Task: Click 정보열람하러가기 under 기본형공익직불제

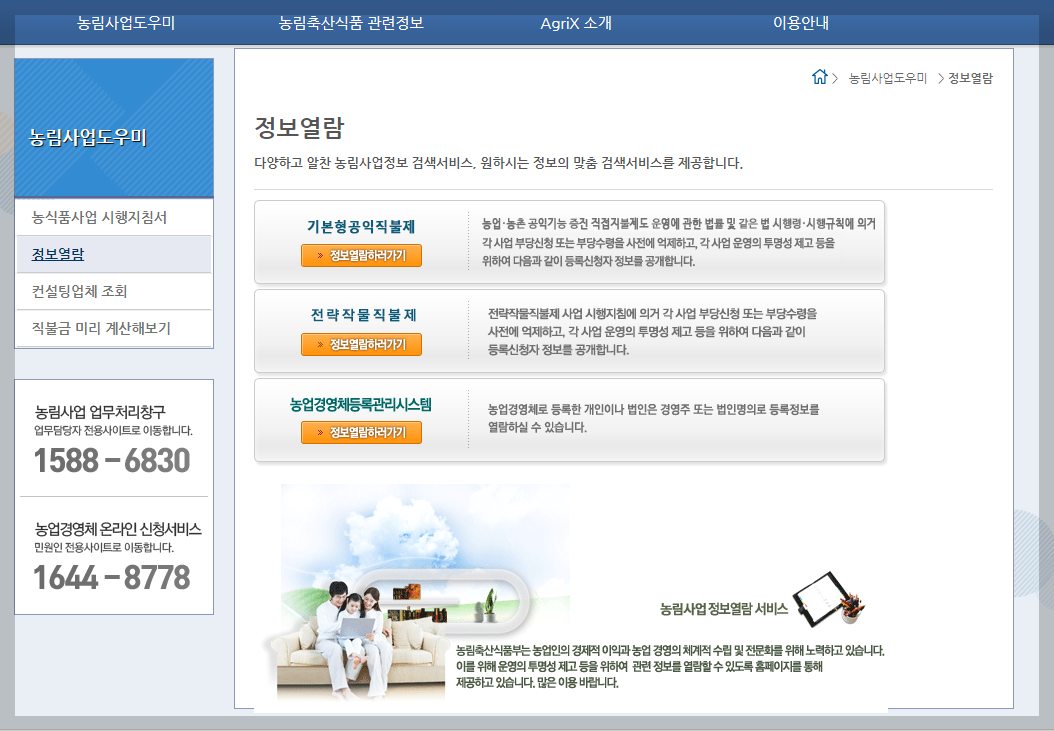Action: (362, 256)
